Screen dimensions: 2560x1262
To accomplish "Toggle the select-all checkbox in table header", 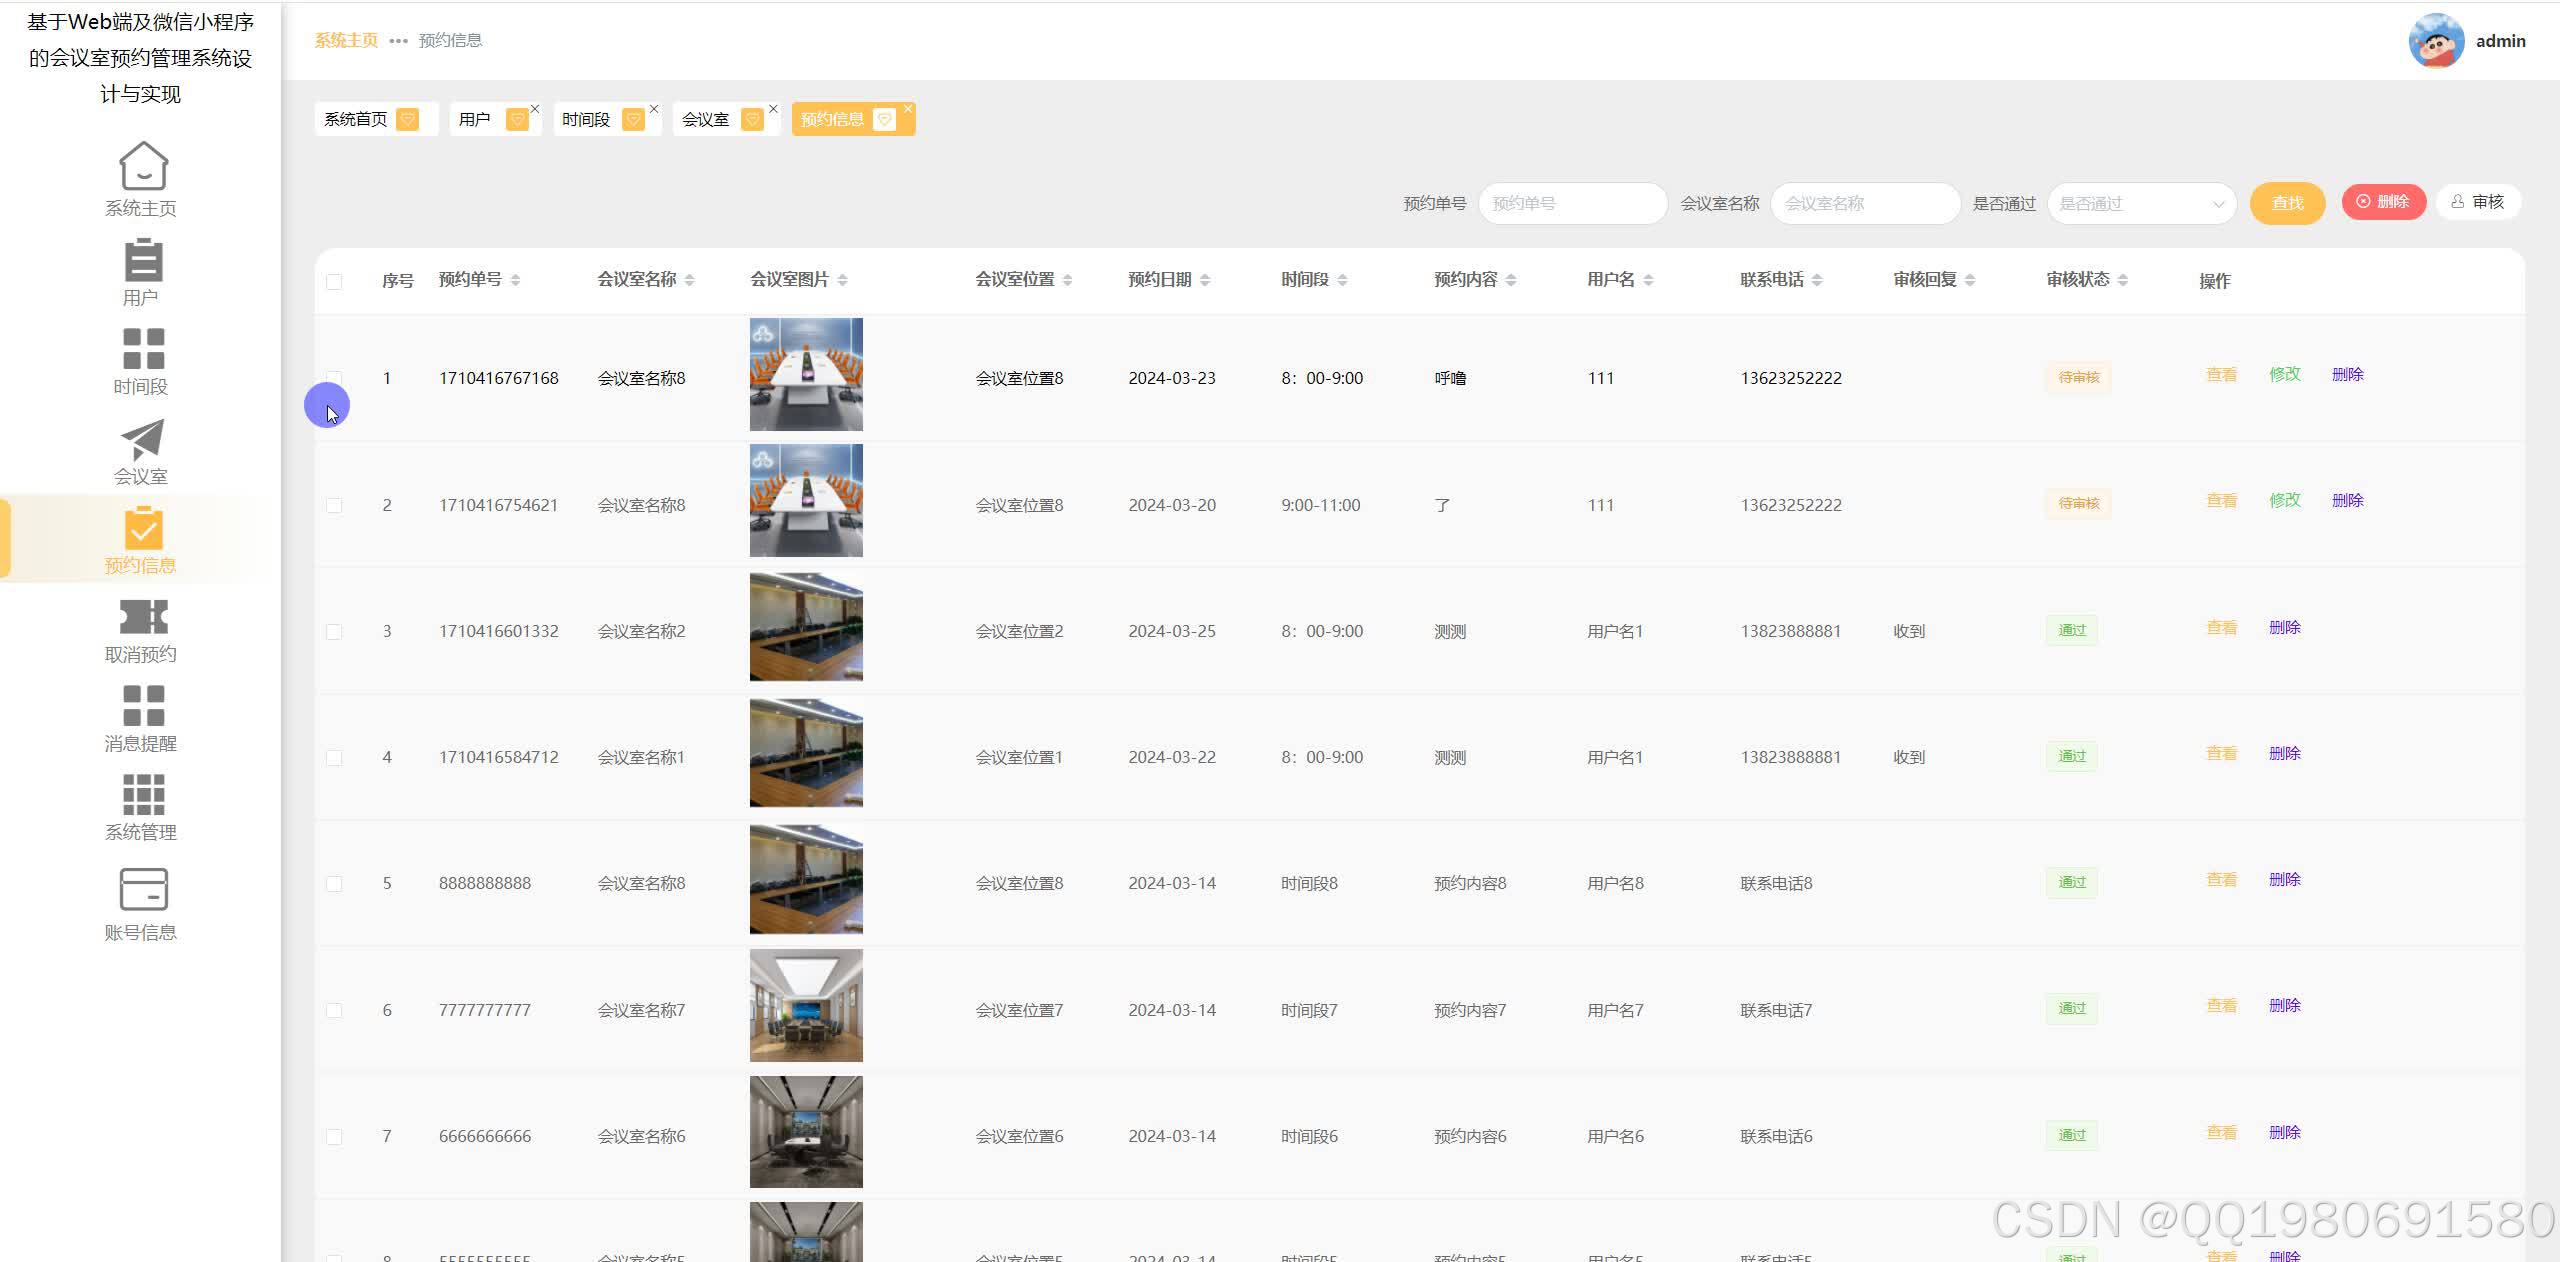I will [334, 282].
